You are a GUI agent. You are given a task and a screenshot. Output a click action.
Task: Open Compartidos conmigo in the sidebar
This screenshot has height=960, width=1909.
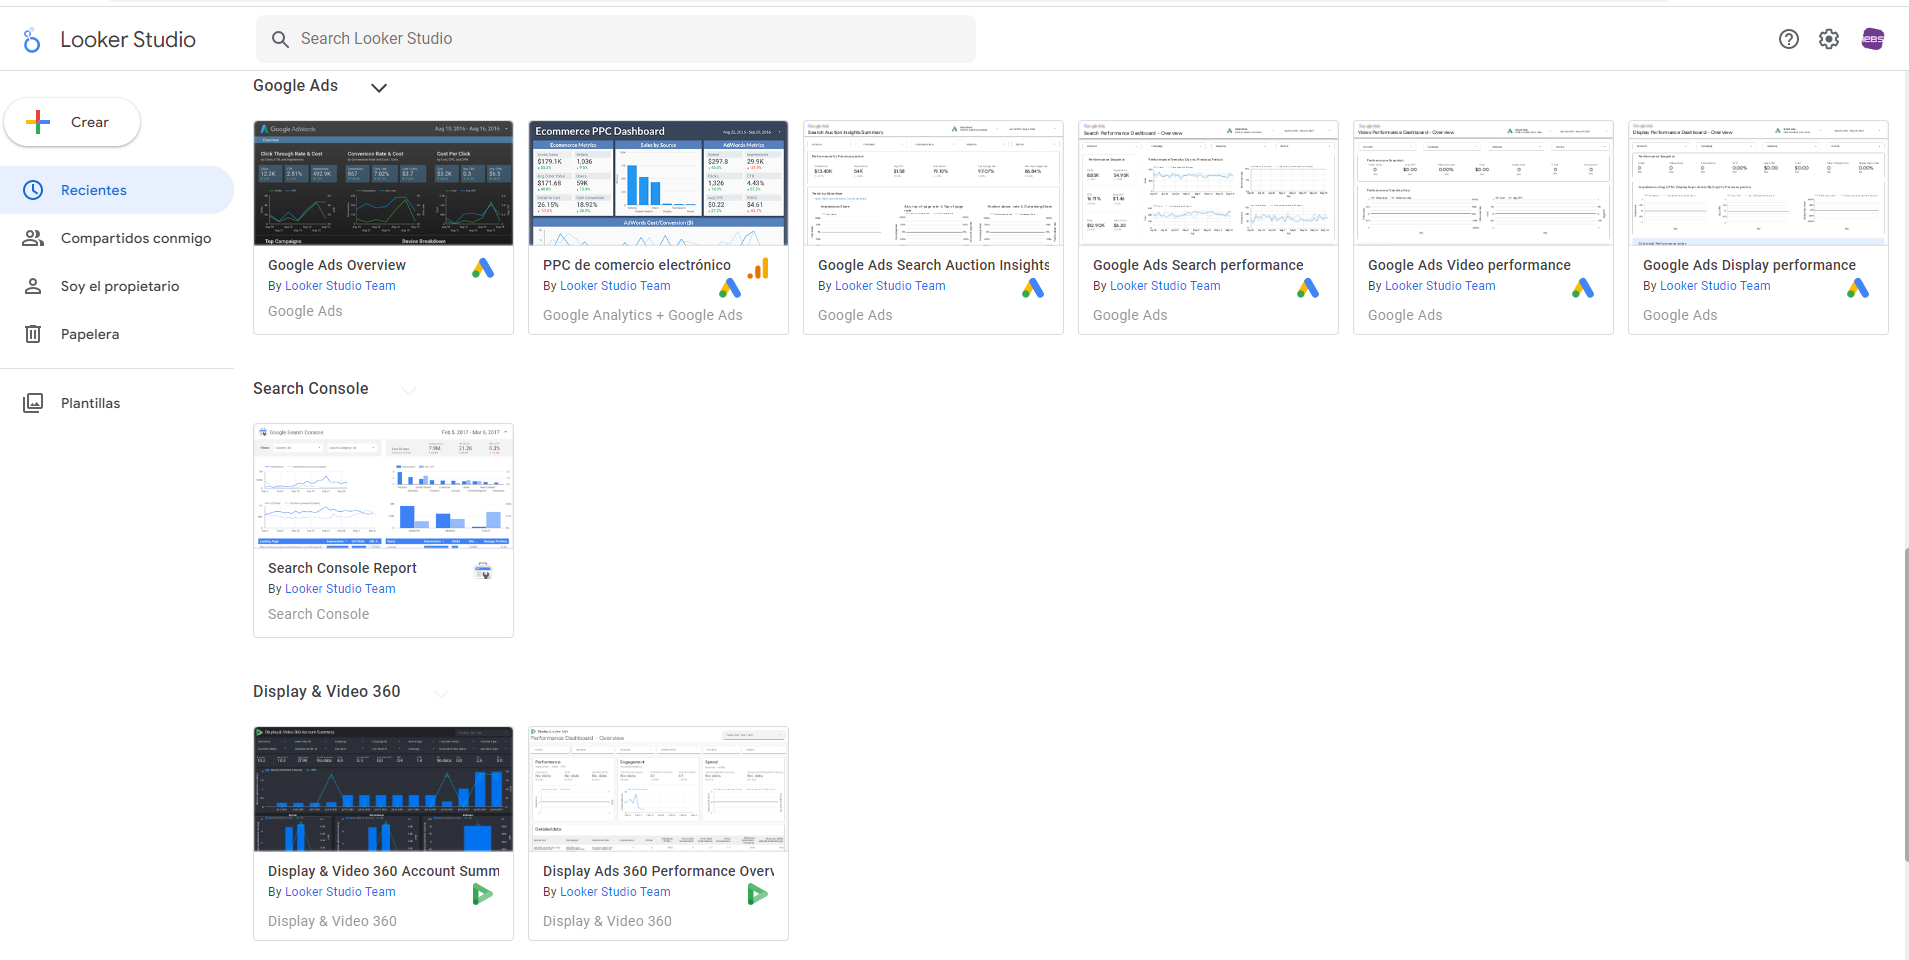tap(136, 238)
